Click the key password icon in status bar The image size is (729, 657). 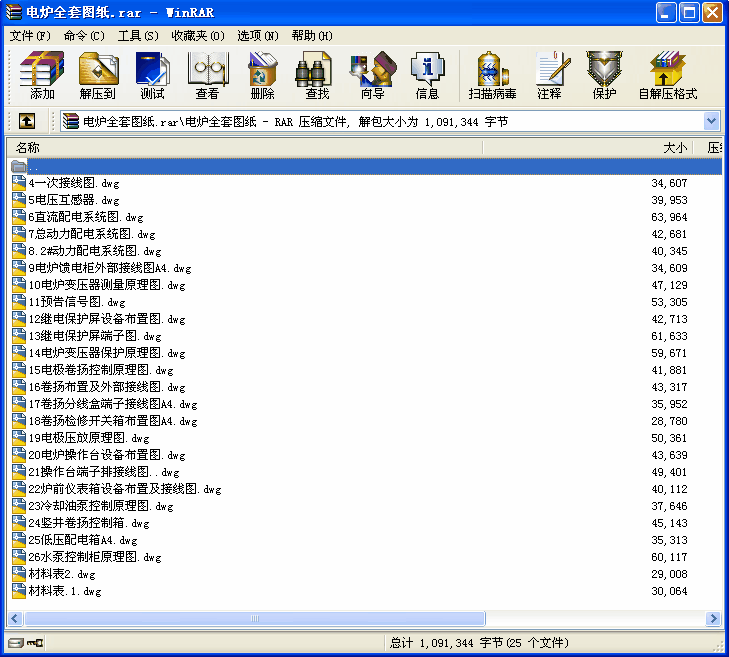[35, 643]
